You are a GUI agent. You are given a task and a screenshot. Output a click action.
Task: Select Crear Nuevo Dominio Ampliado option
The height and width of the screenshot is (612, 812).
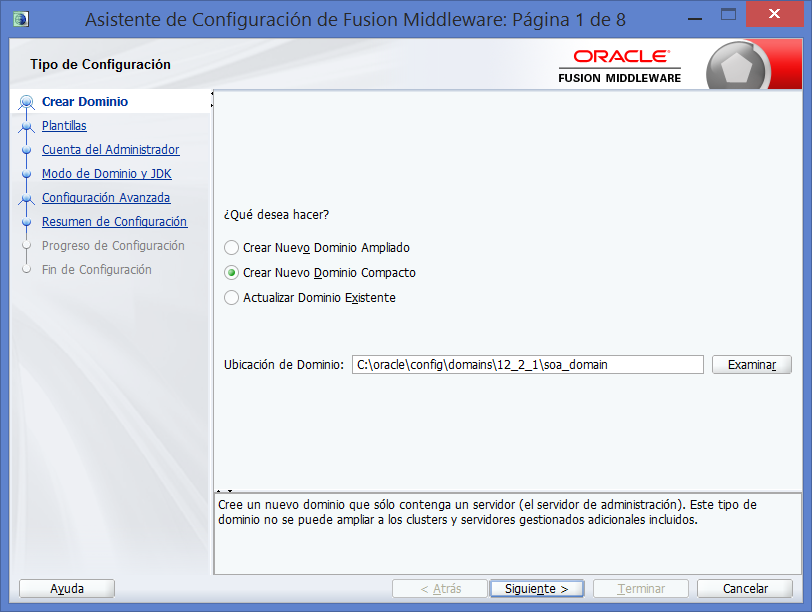point(316,247)
